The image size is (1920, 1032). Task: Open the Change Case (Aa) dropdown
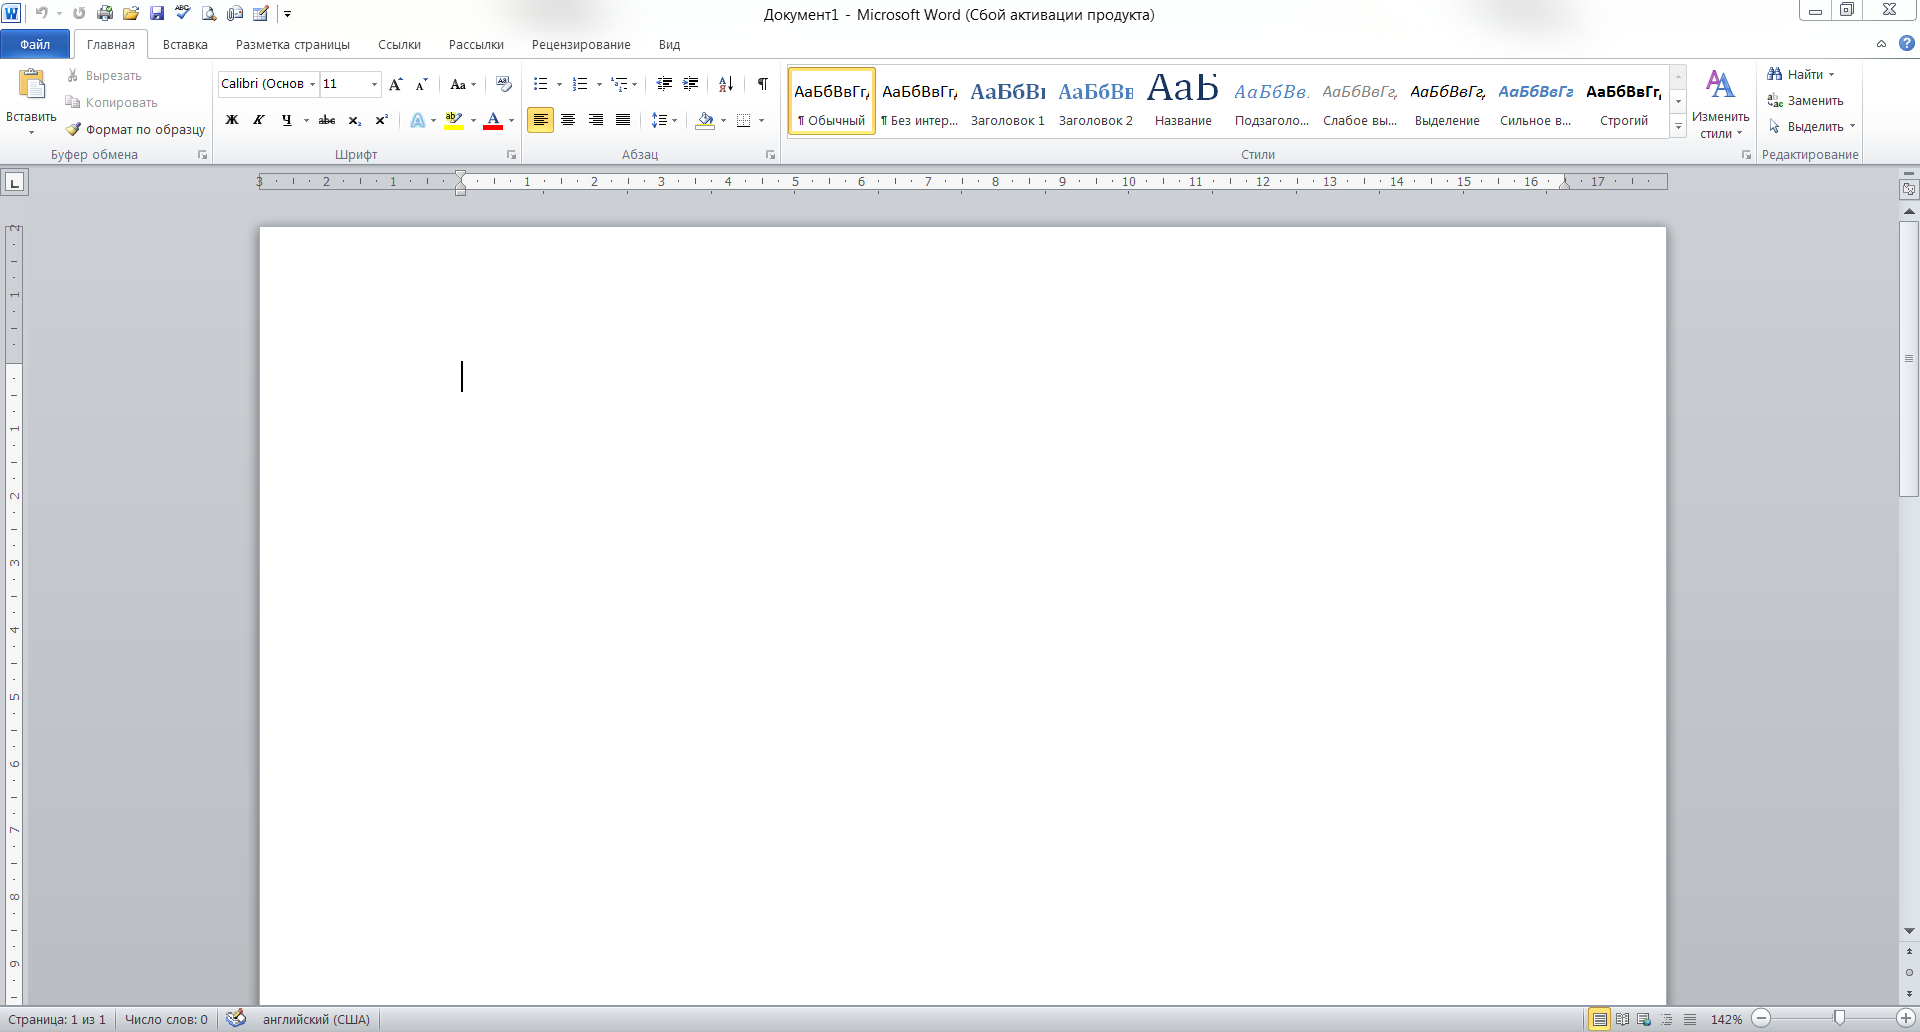point(463,84)
